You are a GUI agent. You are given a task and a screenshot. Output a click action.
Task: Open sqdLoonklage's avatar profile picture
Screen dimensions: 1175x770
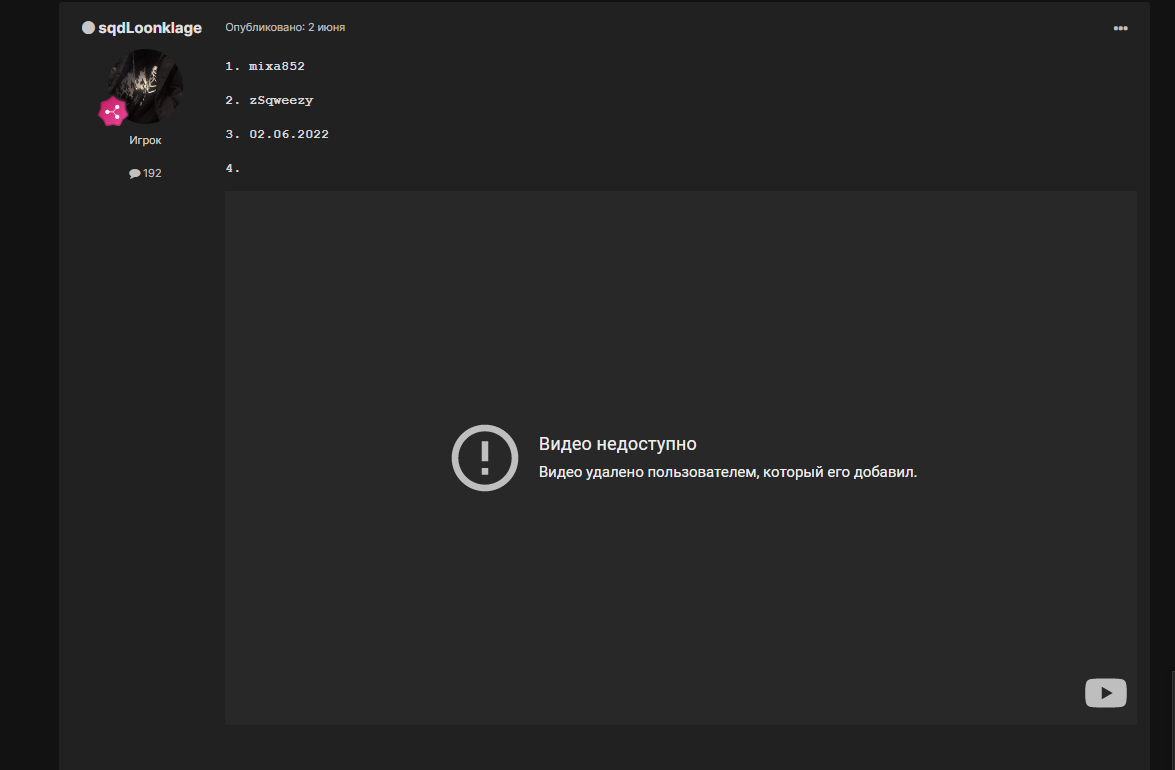tap(145, 86)
